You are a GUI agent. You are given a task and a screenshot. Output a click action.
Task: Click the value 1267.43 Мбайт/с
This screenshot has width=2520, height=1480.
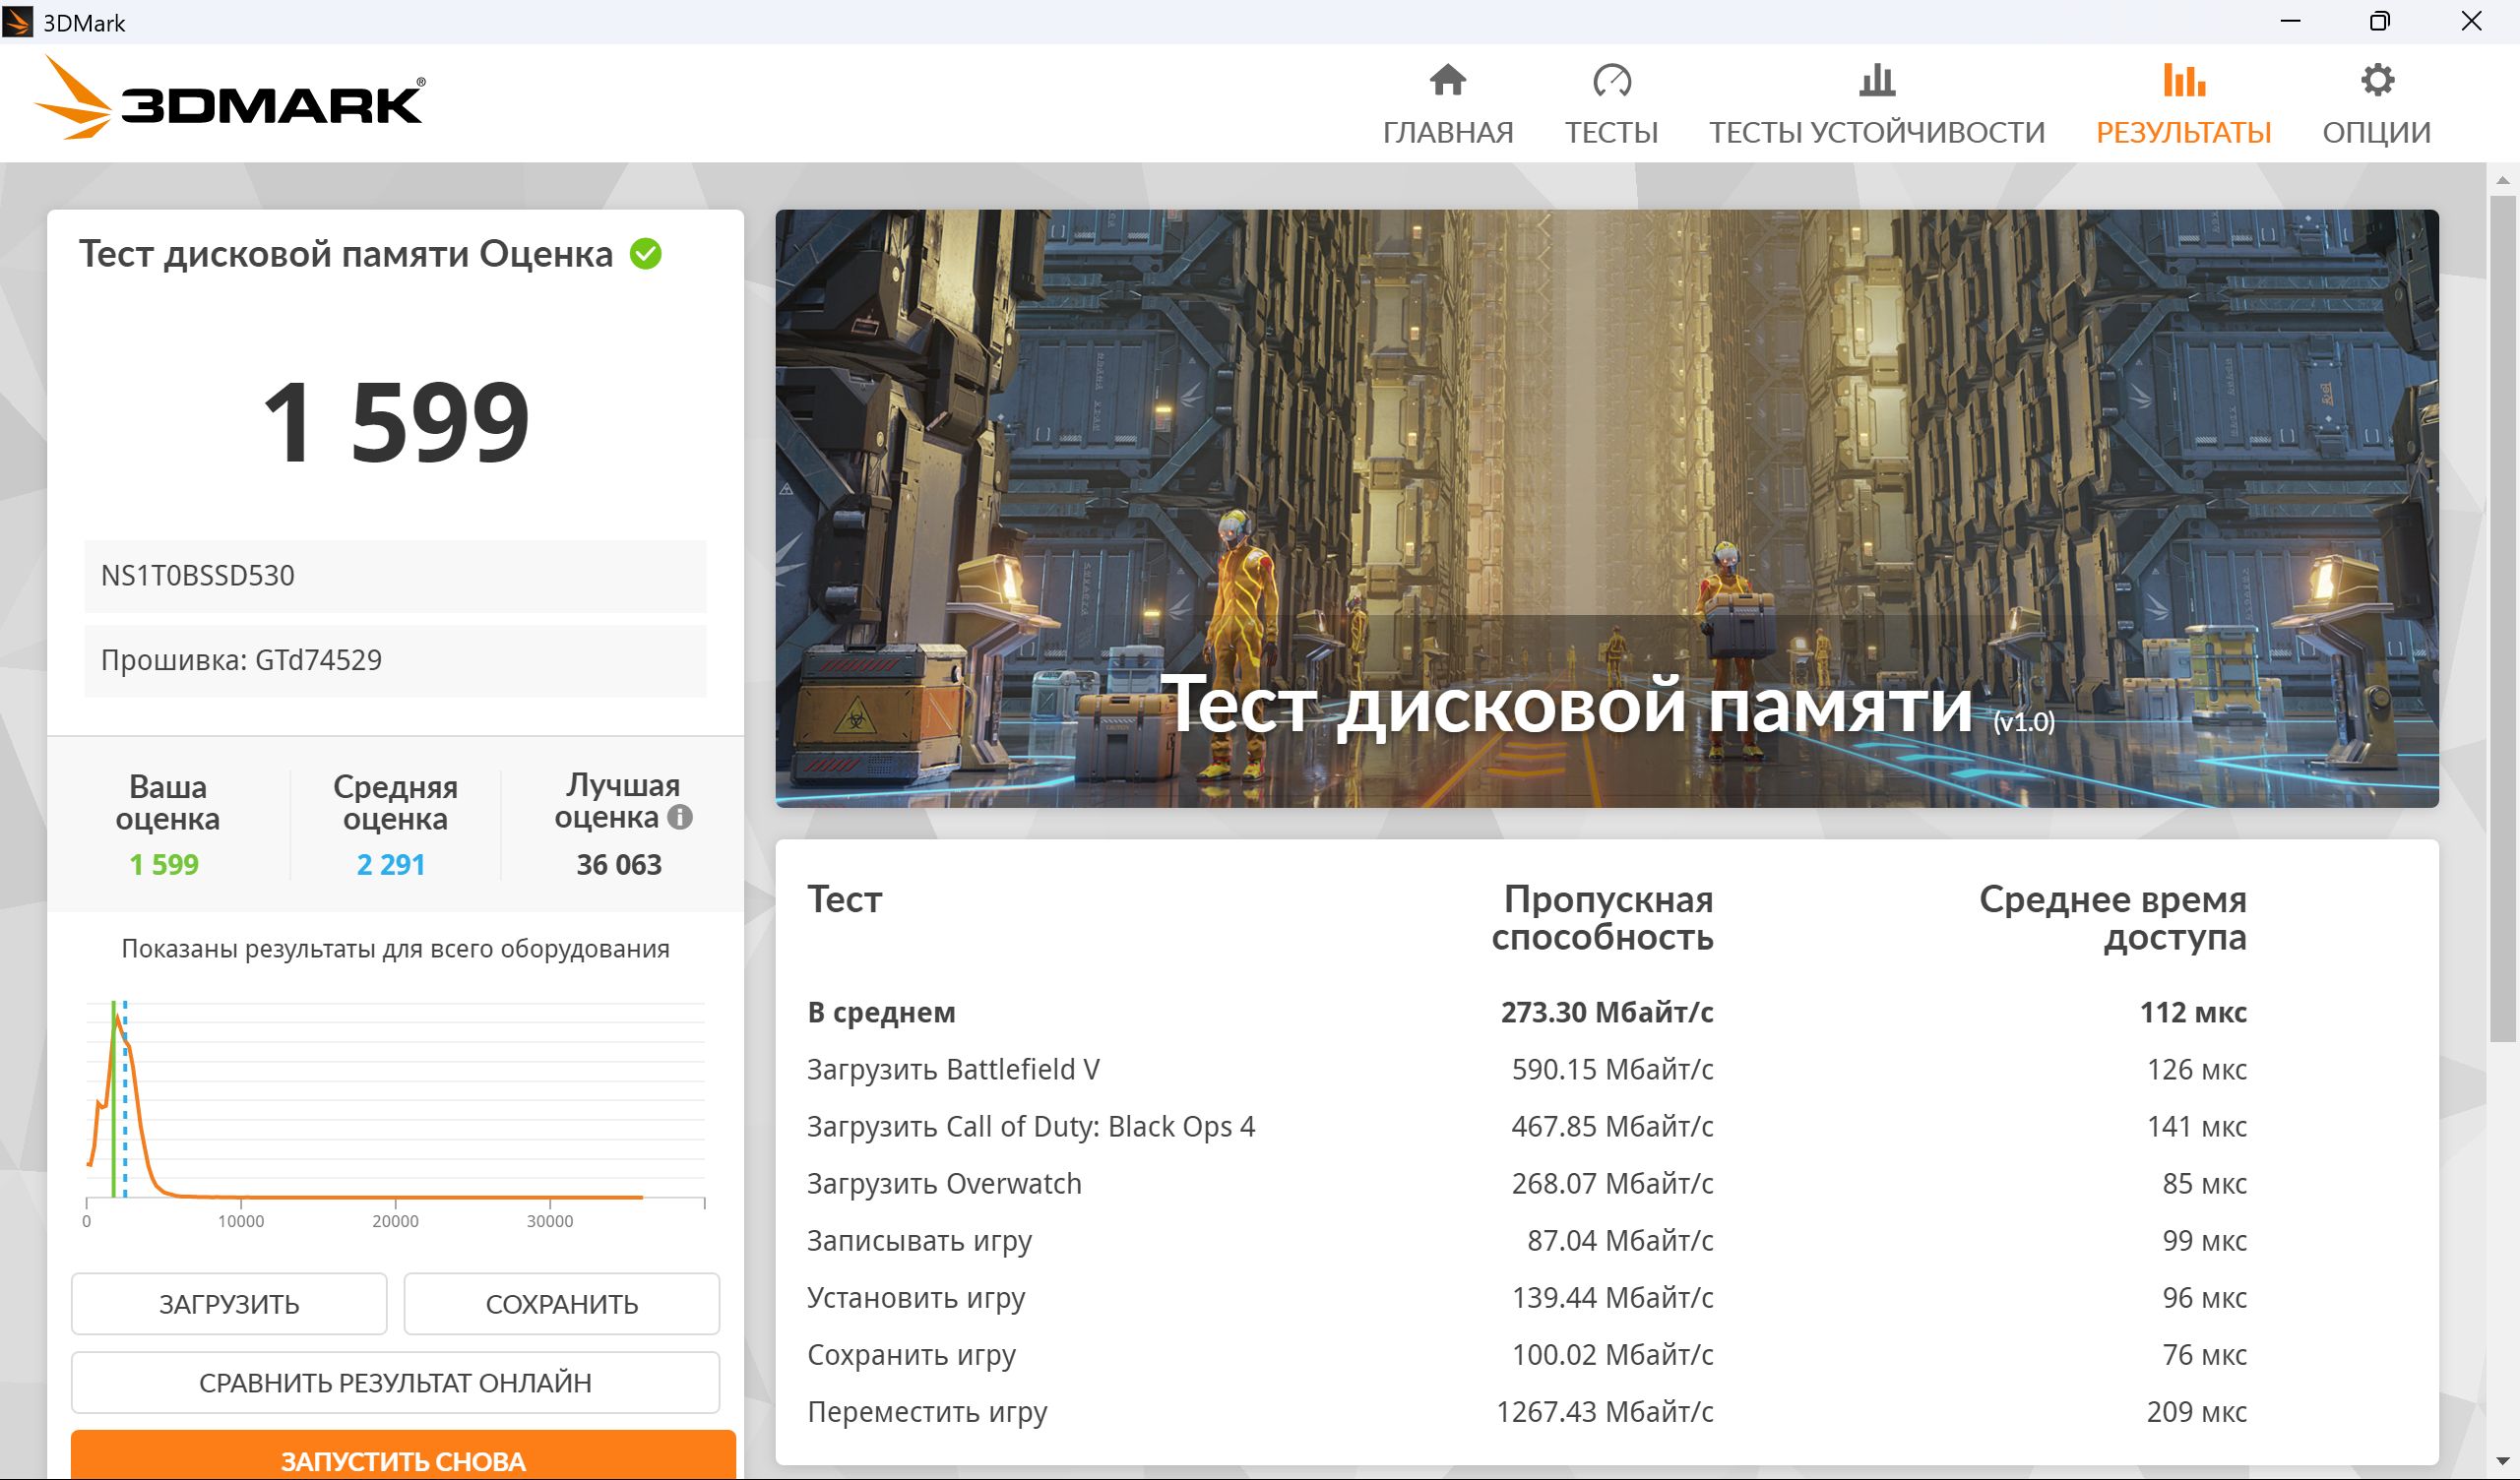(1604, 1412)
